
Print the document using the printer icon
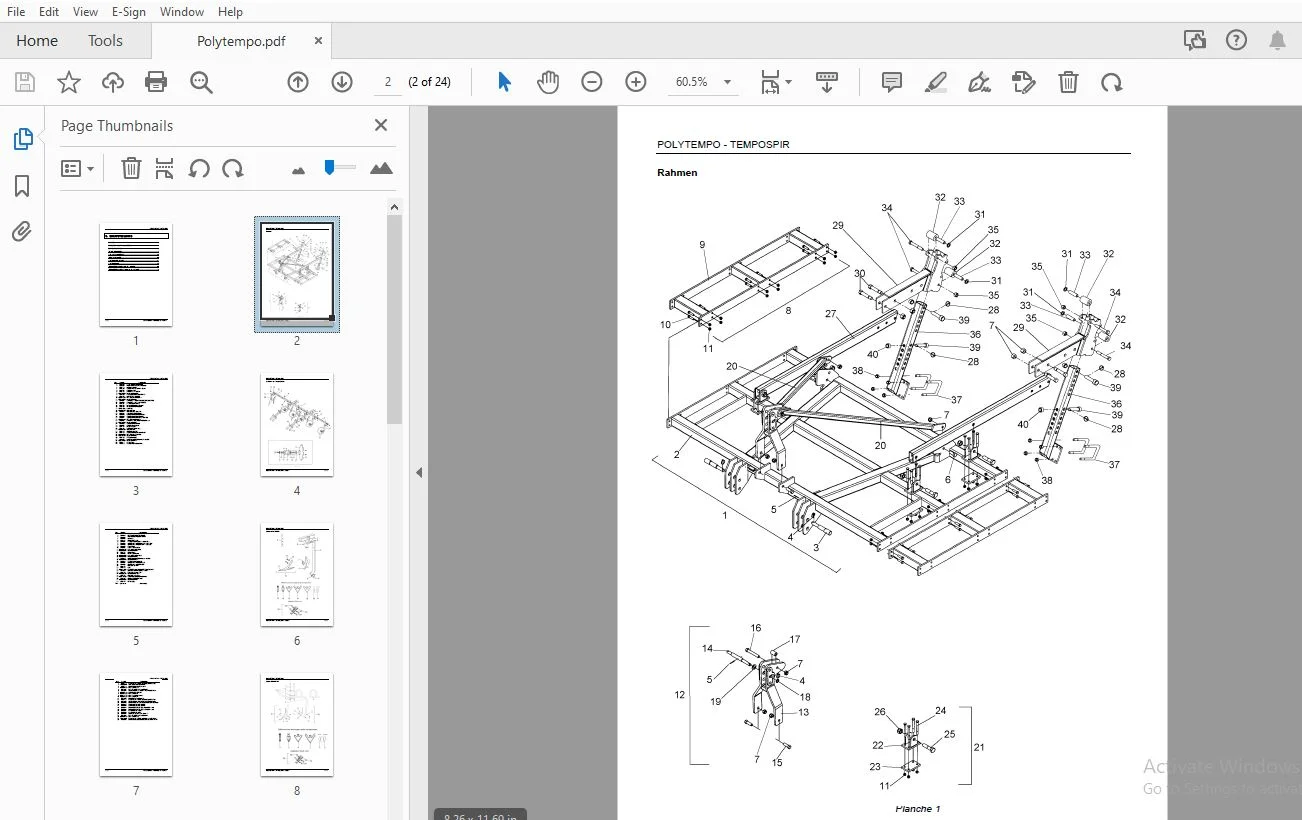click(156, 82)
